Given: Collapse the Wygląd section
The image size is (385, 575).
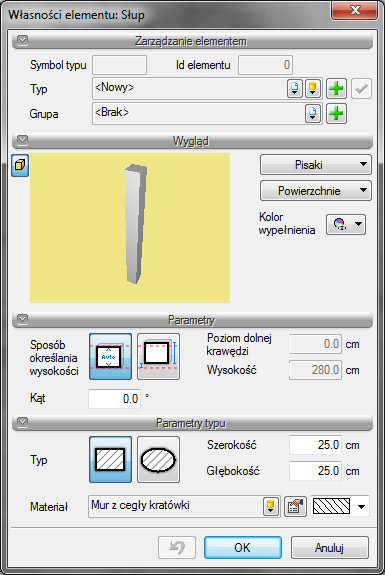Looking at the screenshot, I should (x=22, y=140).
